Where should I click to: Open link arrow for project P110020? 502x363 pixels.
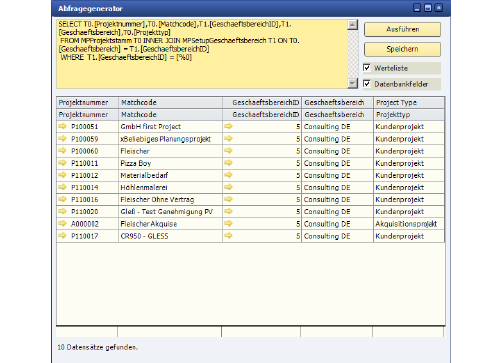point(62,211)
